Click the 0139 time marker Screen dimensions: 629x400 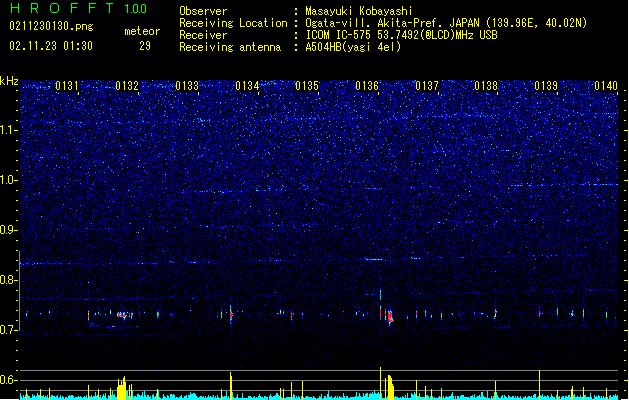click(x=546, y=86)
